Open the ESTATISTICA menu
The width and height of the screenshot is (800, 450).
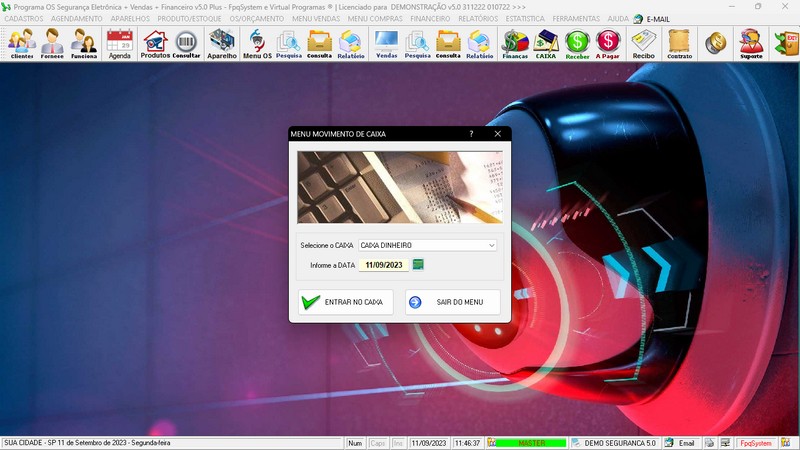[x=525, y=19]
